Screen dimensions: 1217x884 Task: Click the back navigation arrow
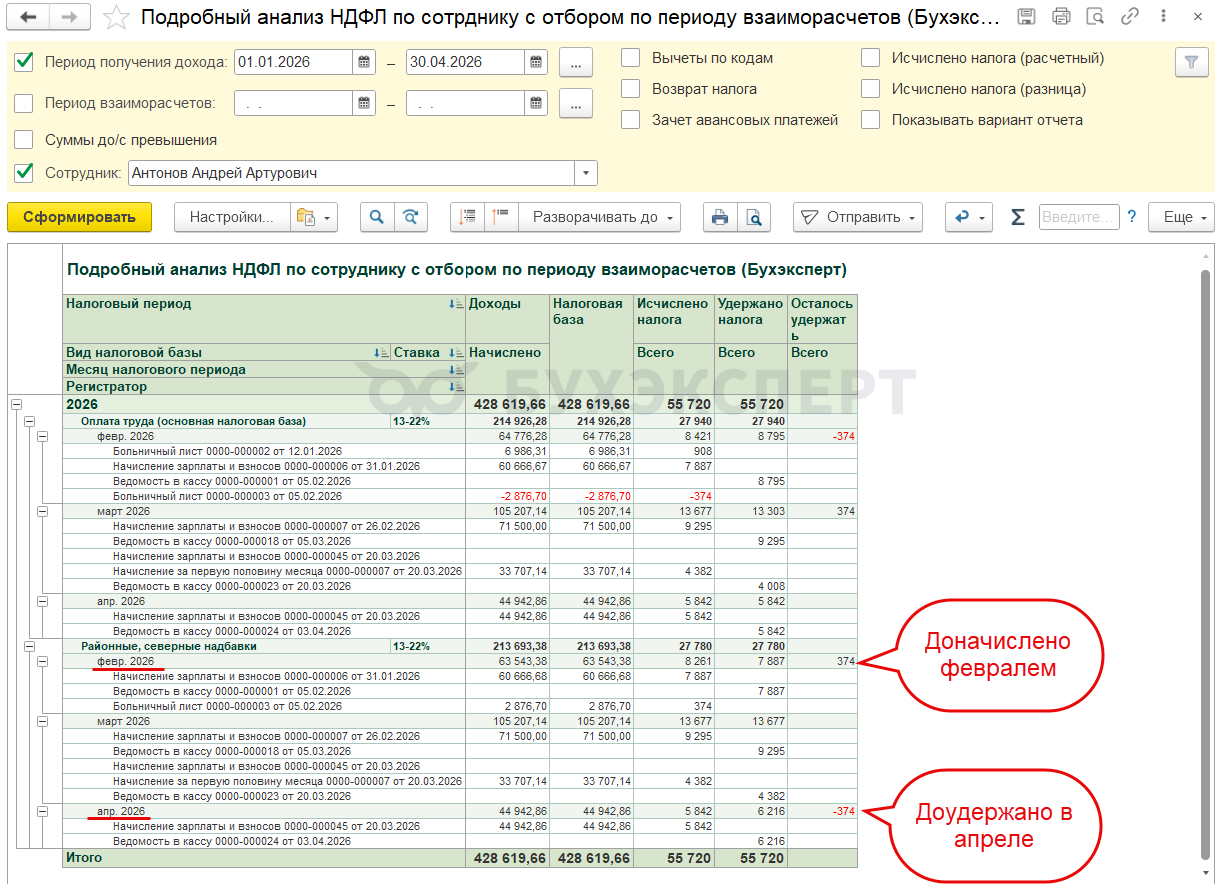coord(29,17)
